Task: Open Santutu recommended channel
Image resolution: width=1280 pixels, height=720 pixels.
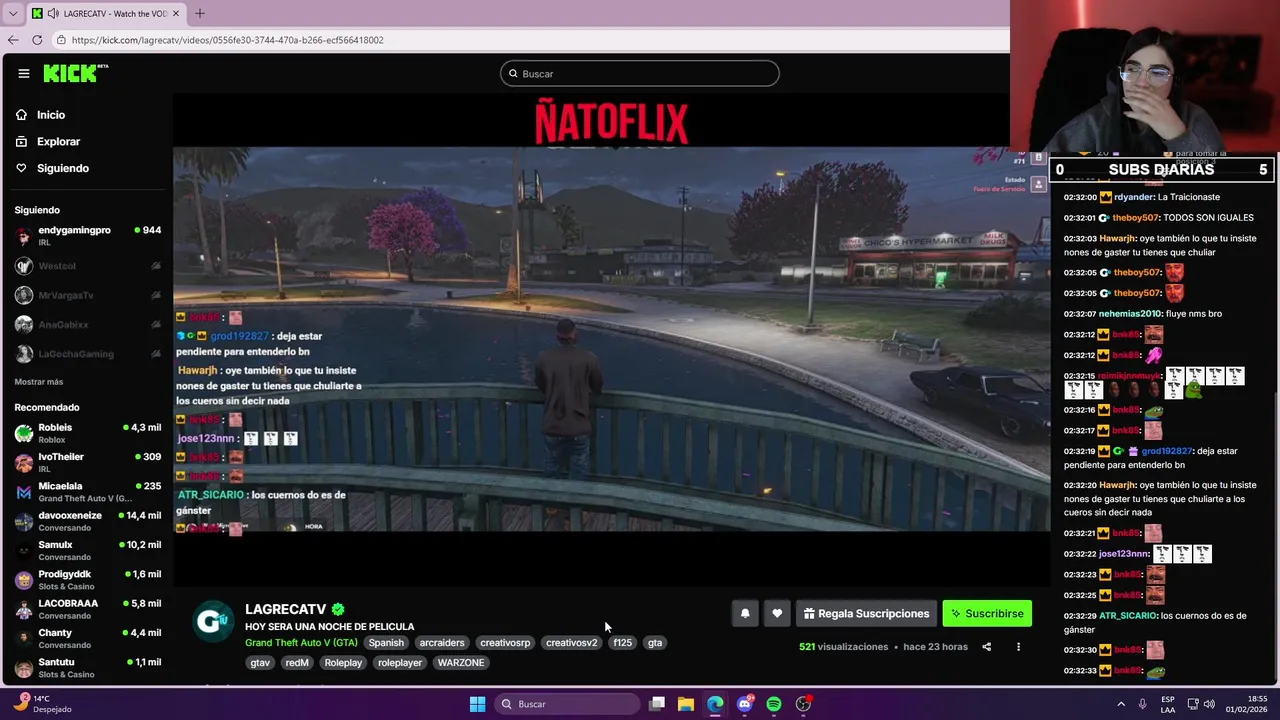Action: click(x=88, y=668)
